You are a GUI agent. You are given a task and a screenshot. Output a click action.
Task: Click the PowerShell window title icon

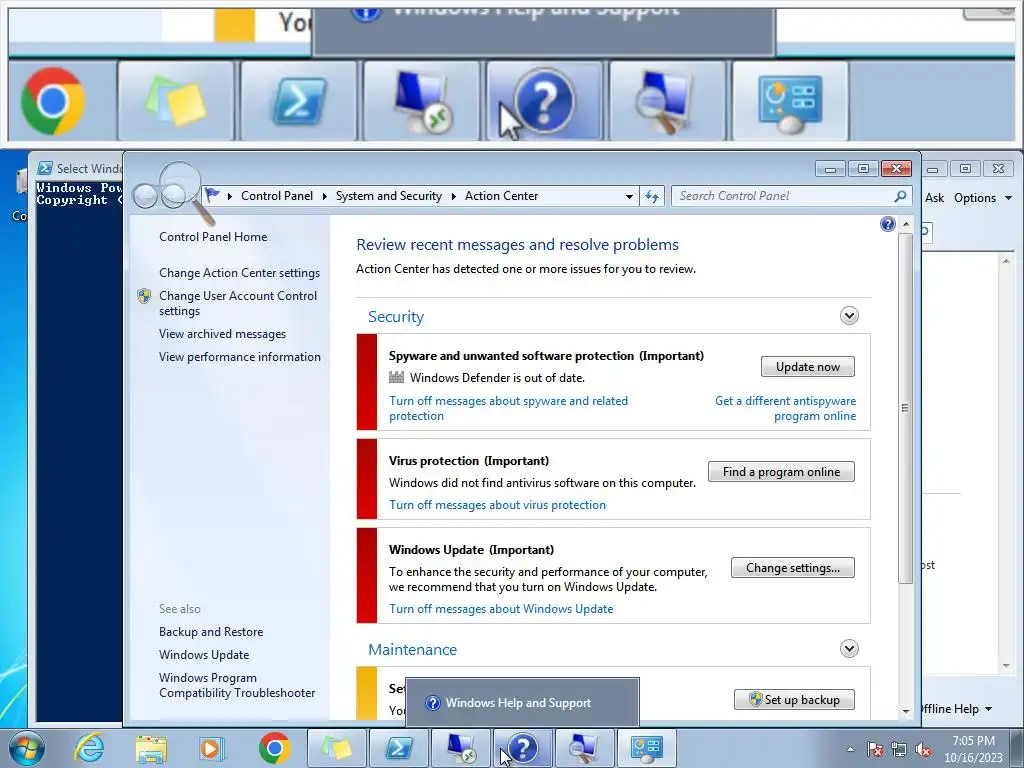click(x=44, y=168)
